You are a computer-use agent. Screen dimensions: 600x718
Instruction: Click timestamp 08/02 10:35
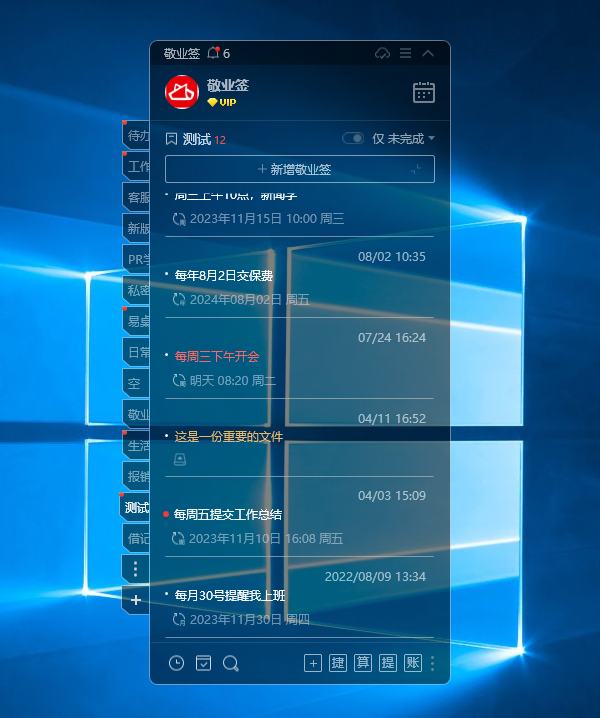click(x=392, y=257)
